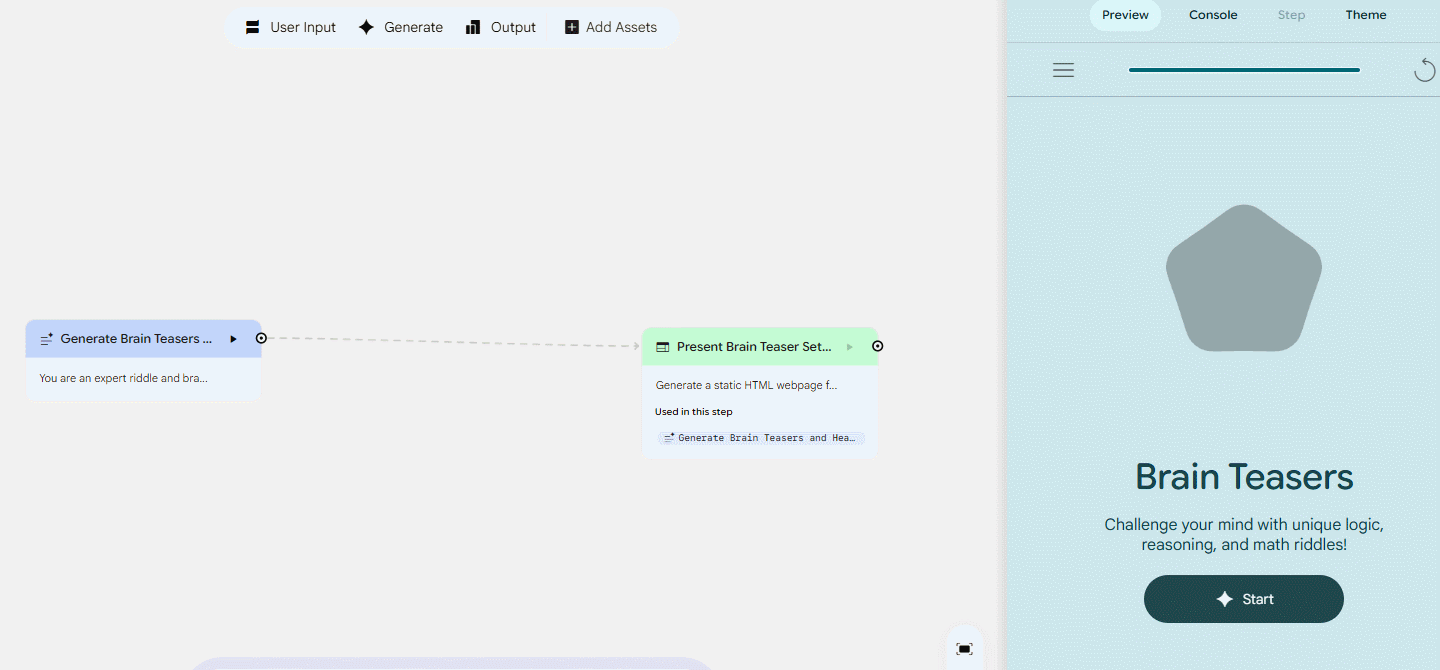Click the pentagon placeholder image
This screenshot has width=1440, height=670.
click(x=1243, y=280)
